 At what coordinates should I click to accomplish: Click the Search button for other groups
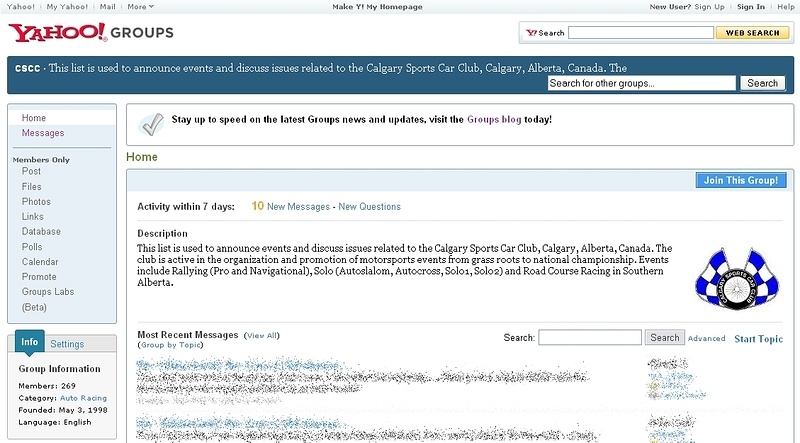(x=763, y=83)
